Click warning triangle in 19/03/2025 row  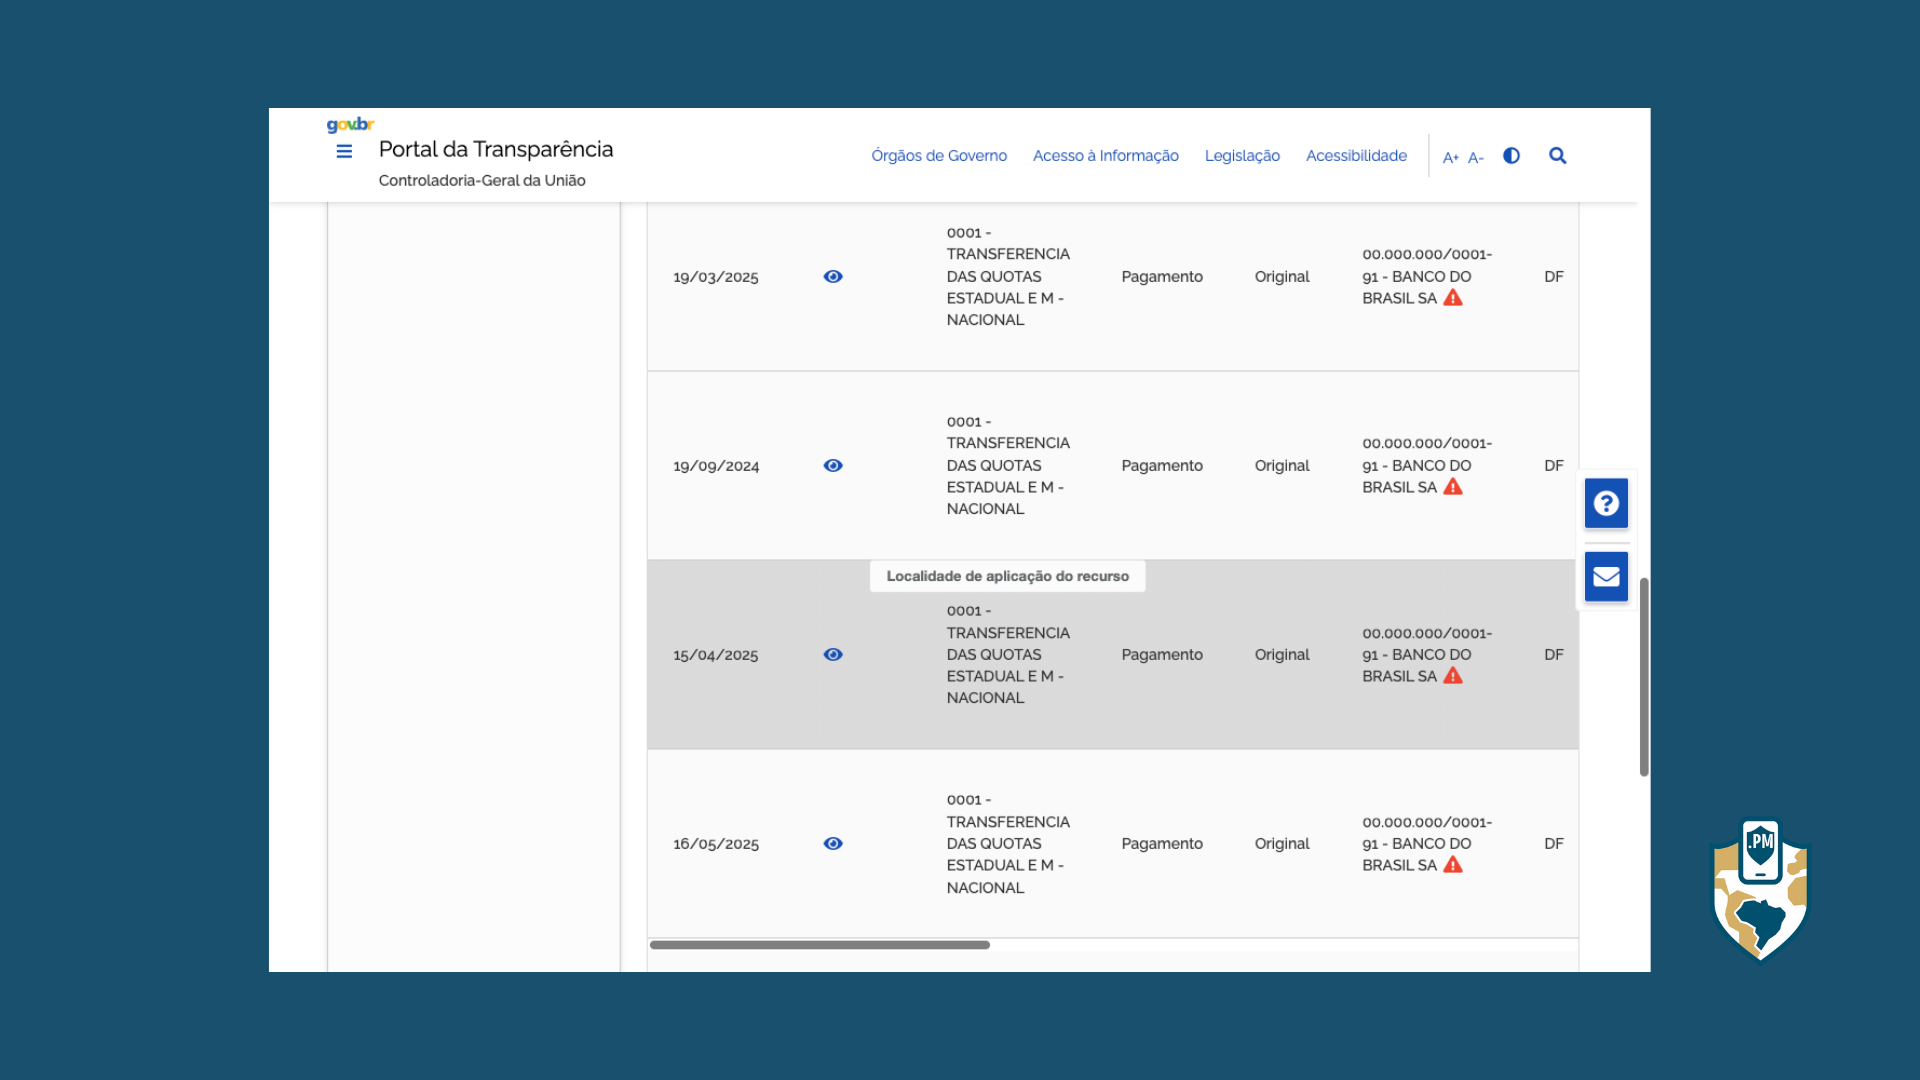pos(1453,298)
